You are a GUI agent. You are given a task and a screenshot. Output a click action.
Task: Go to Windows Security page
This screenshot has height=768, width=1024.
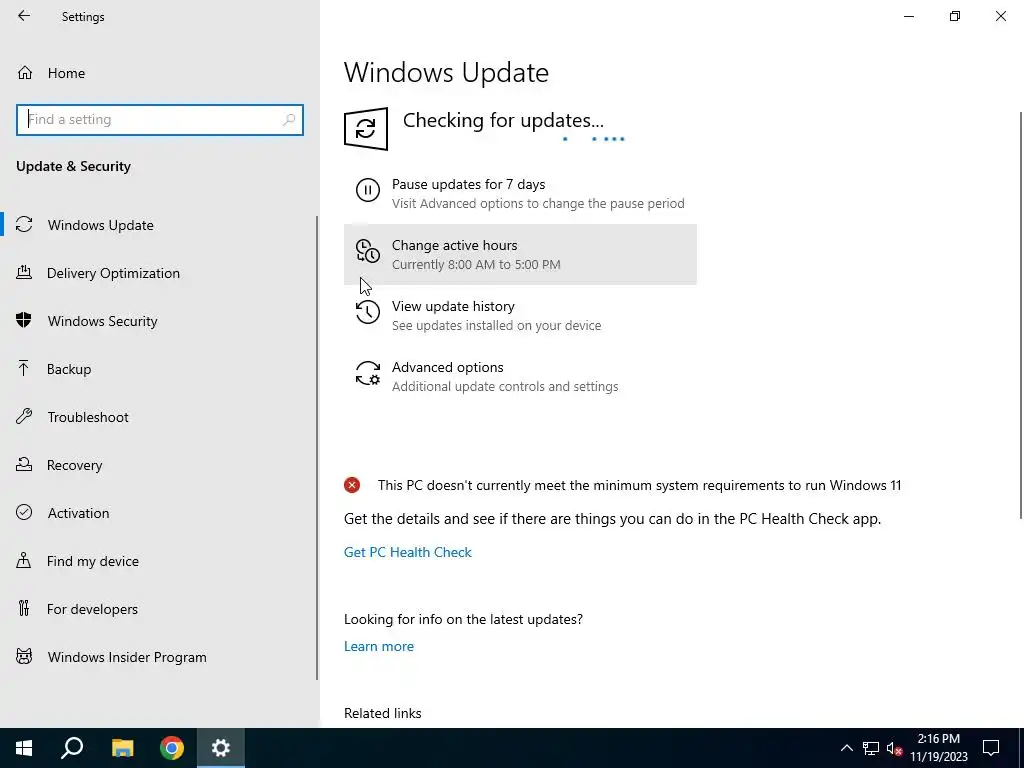(159, 321)
